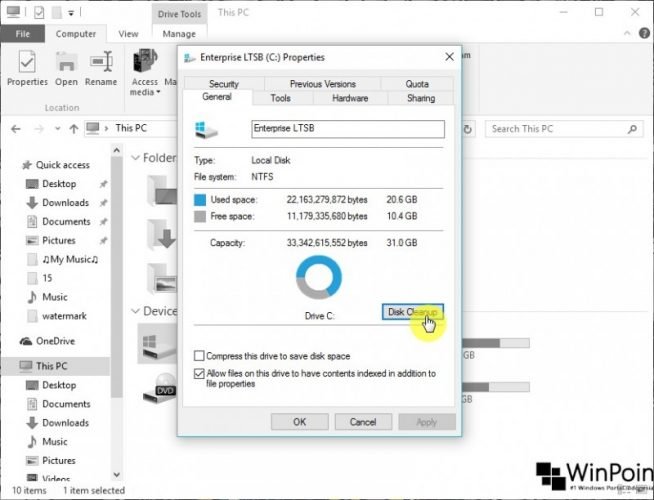Screen dimensions: 654x500
Task: Click the Disk Cleanup button
Action: tap(413, 312)
